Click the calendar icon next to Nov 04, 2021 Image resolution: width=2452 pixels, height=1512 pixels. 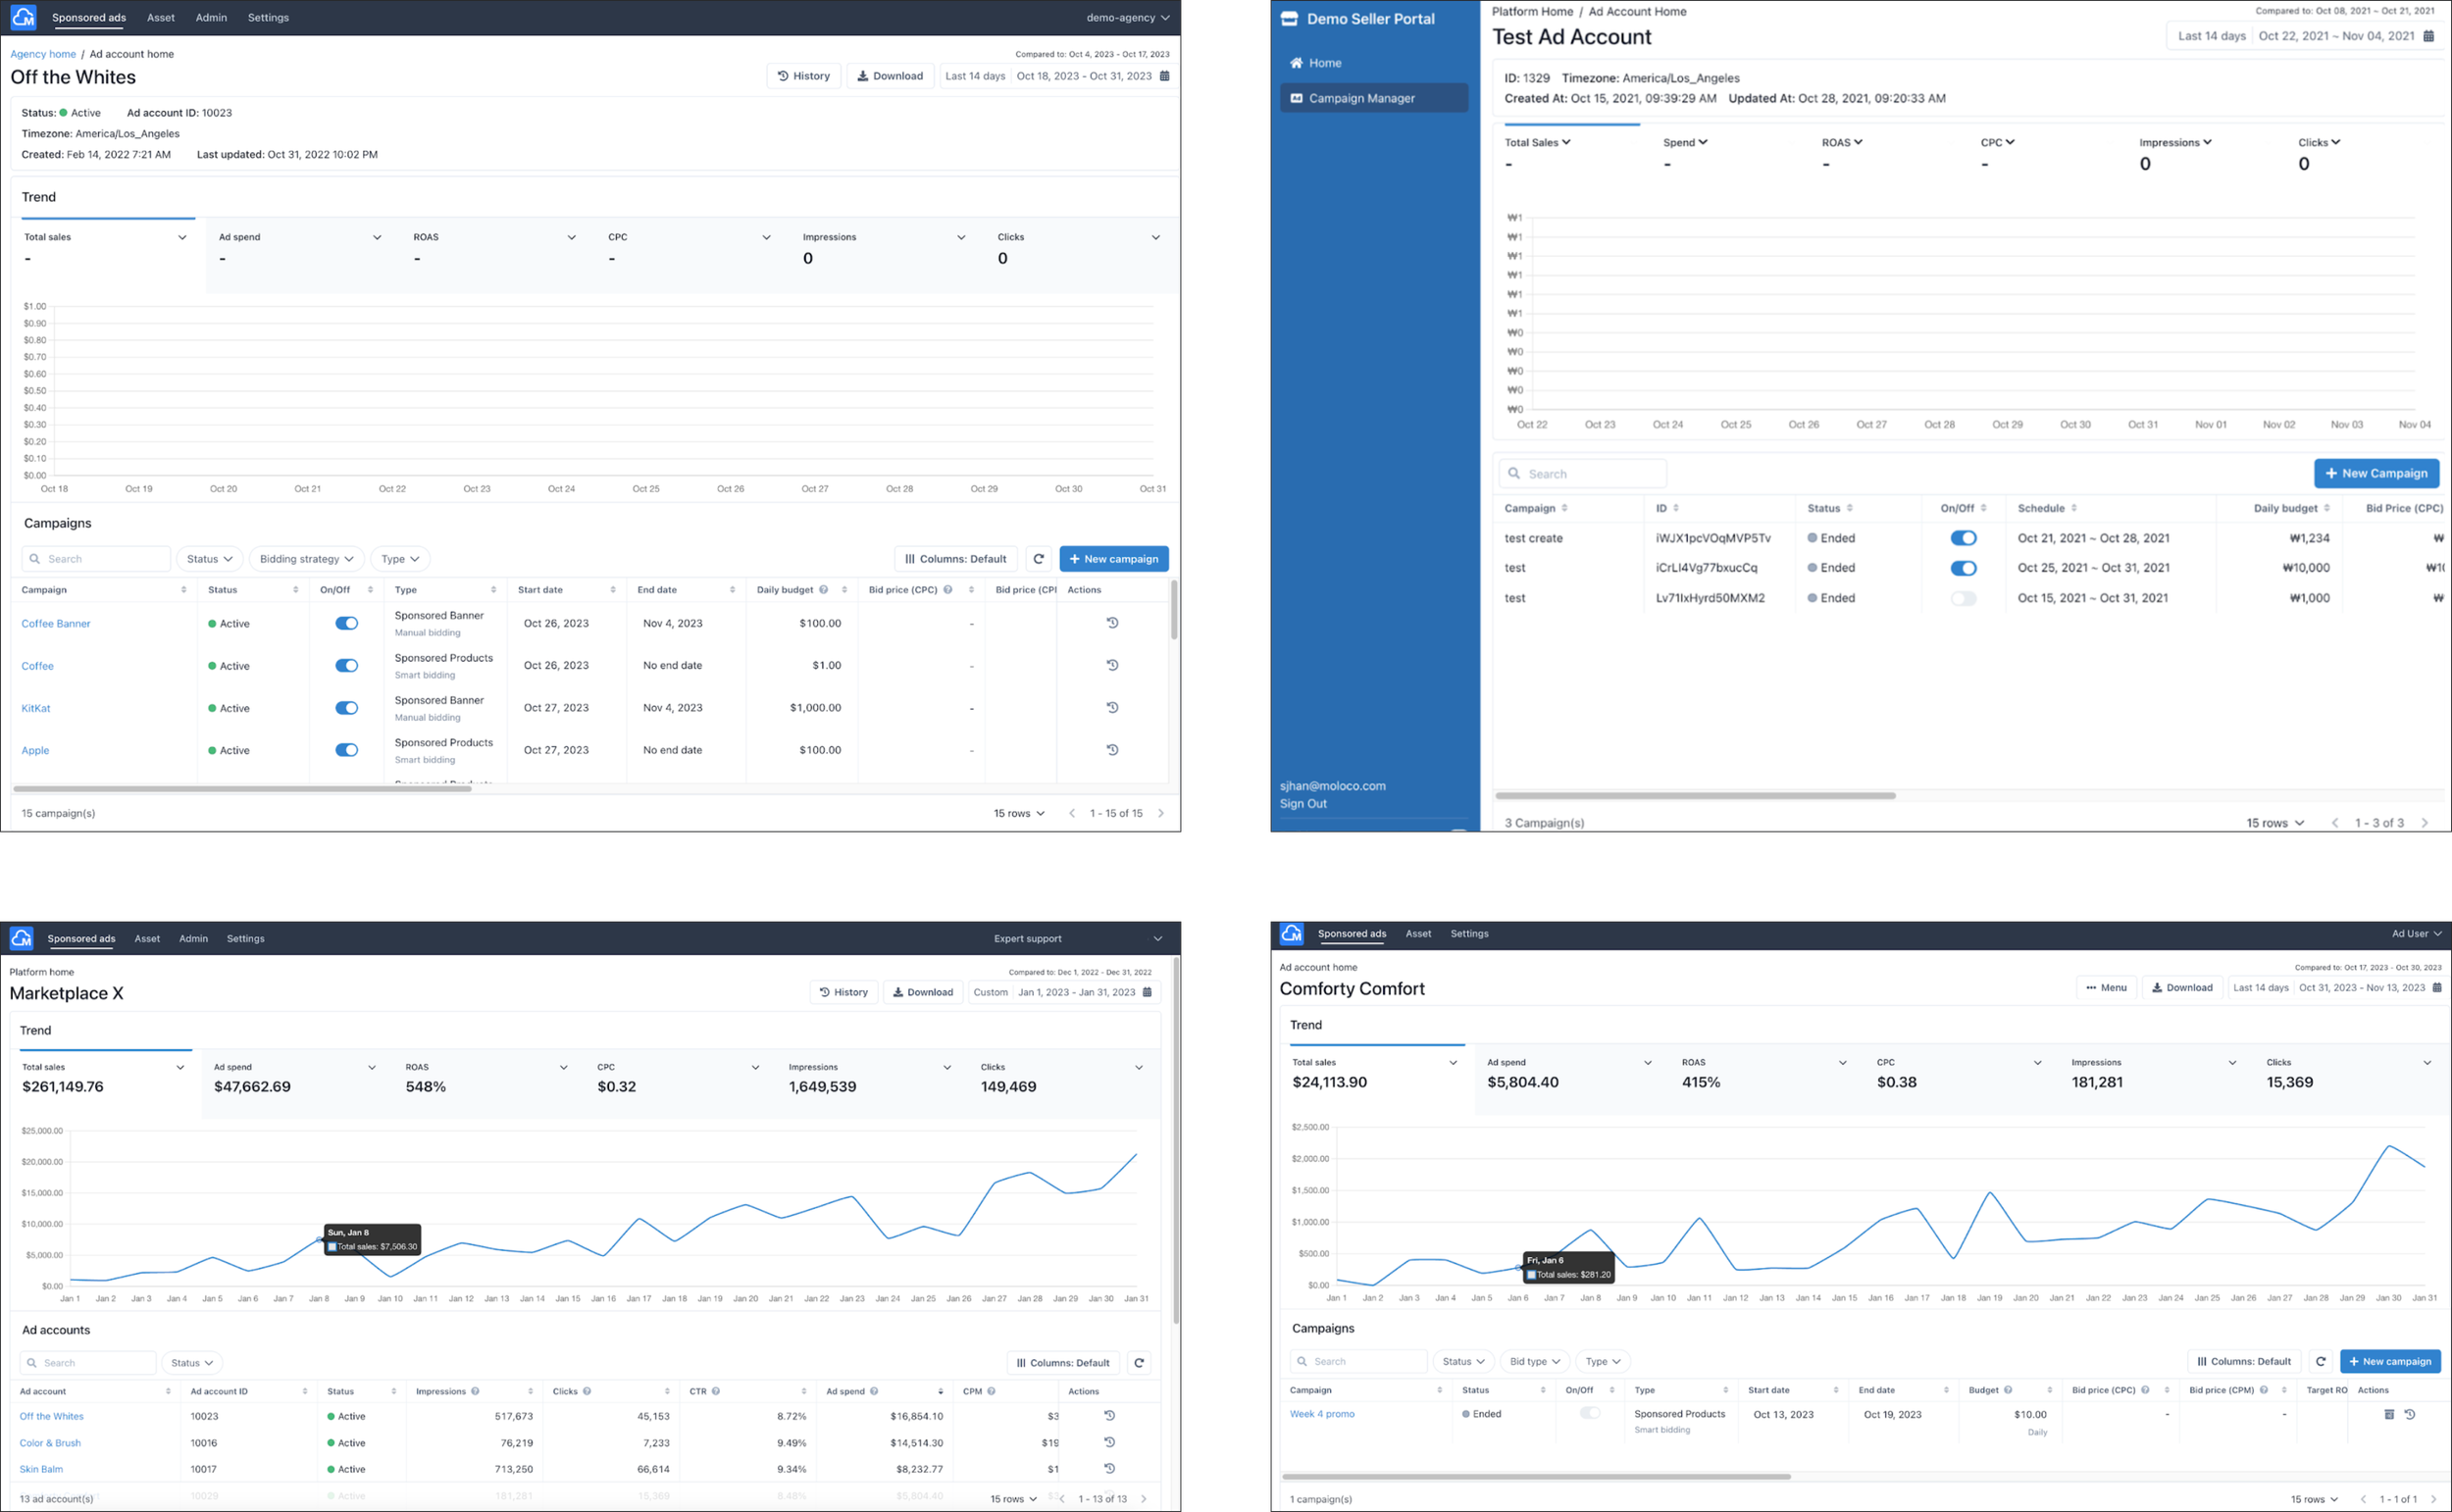click(2428, 36)
